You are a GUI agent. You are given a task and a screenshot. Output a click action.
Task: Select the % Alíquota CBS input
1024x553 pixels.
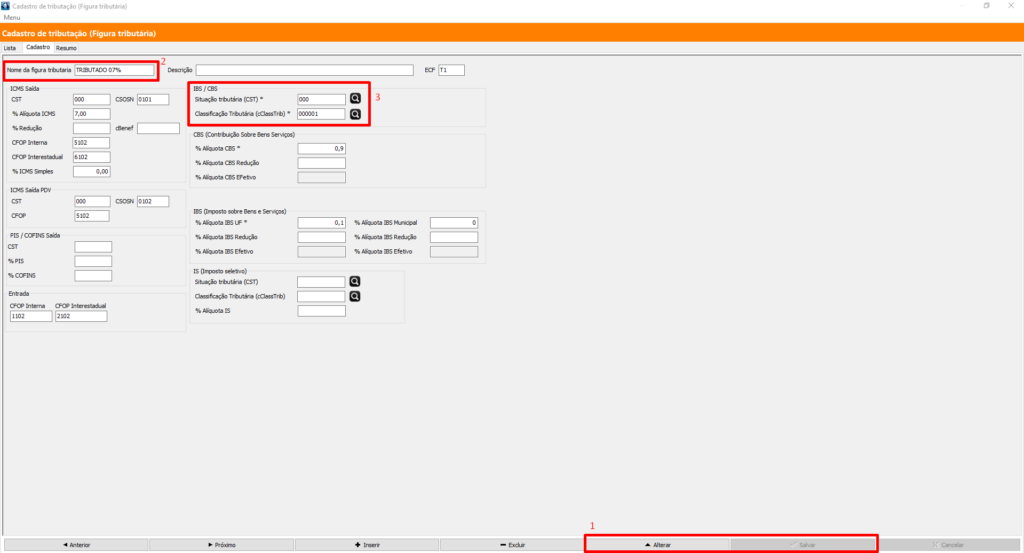[x=321, y=148]
